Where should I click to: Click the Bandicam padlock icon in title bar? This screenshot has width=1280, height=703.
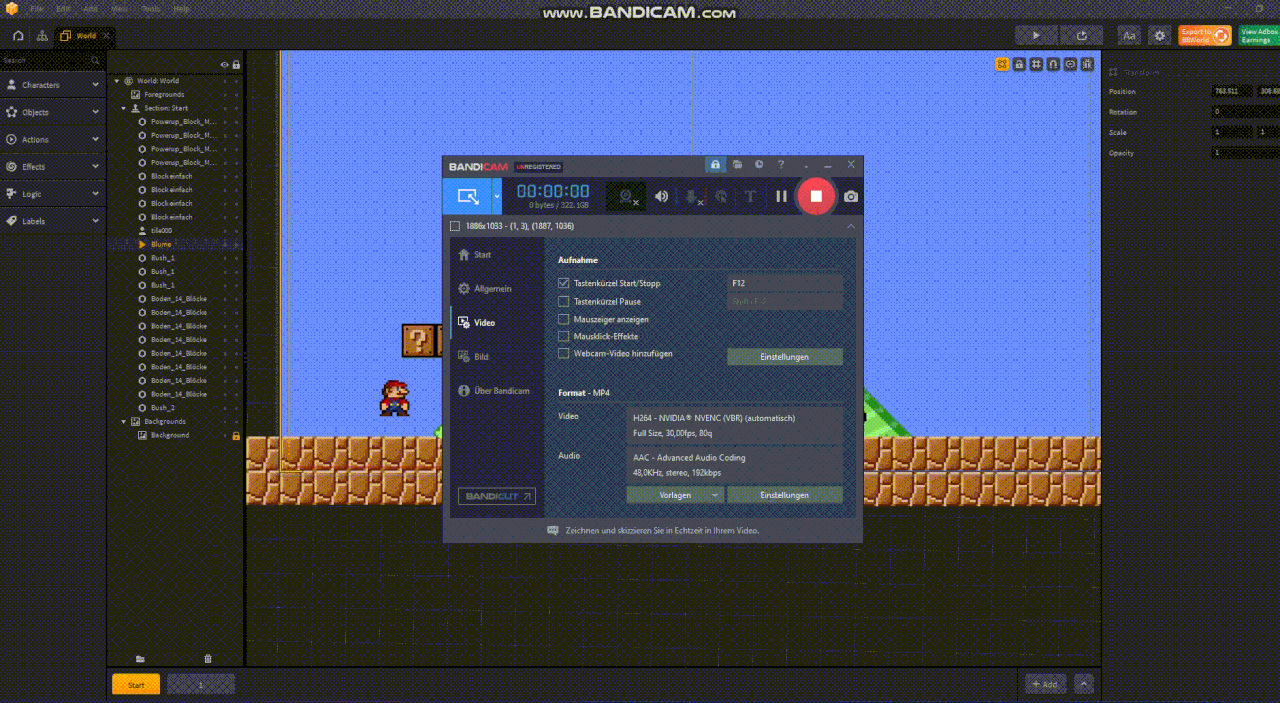coord(715,165)
